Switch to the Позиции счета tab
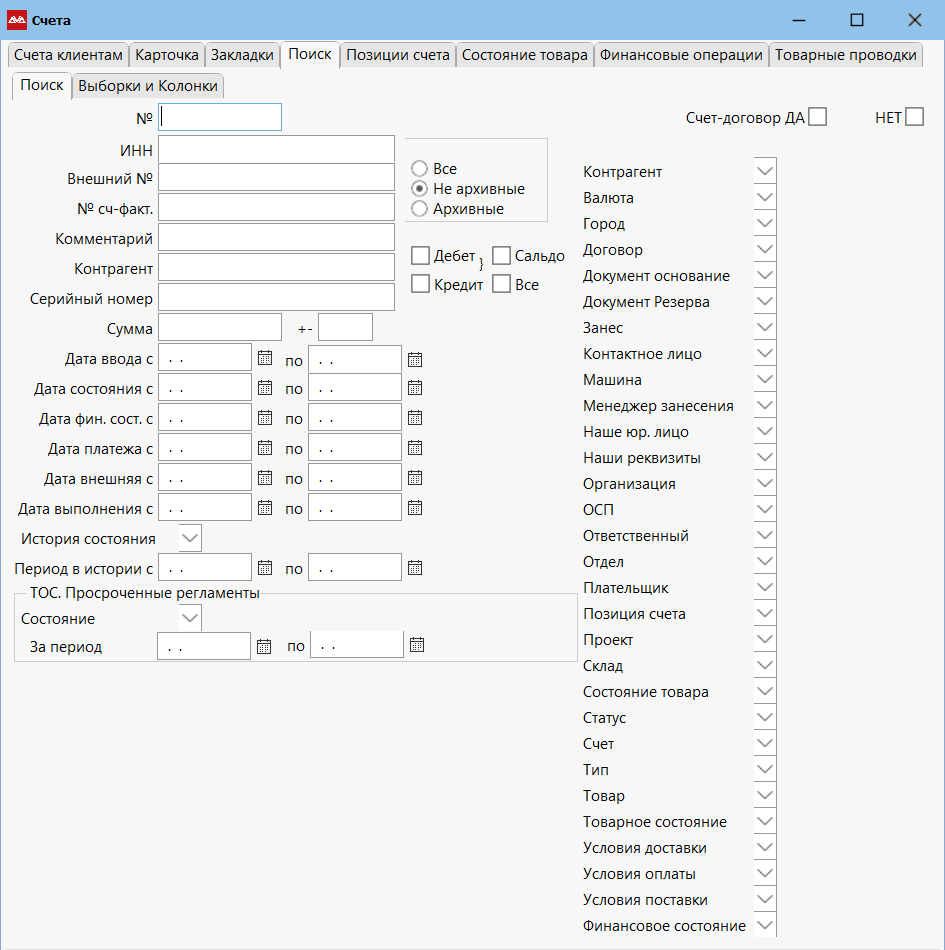The image size is (945, 950). pos(397,55)
